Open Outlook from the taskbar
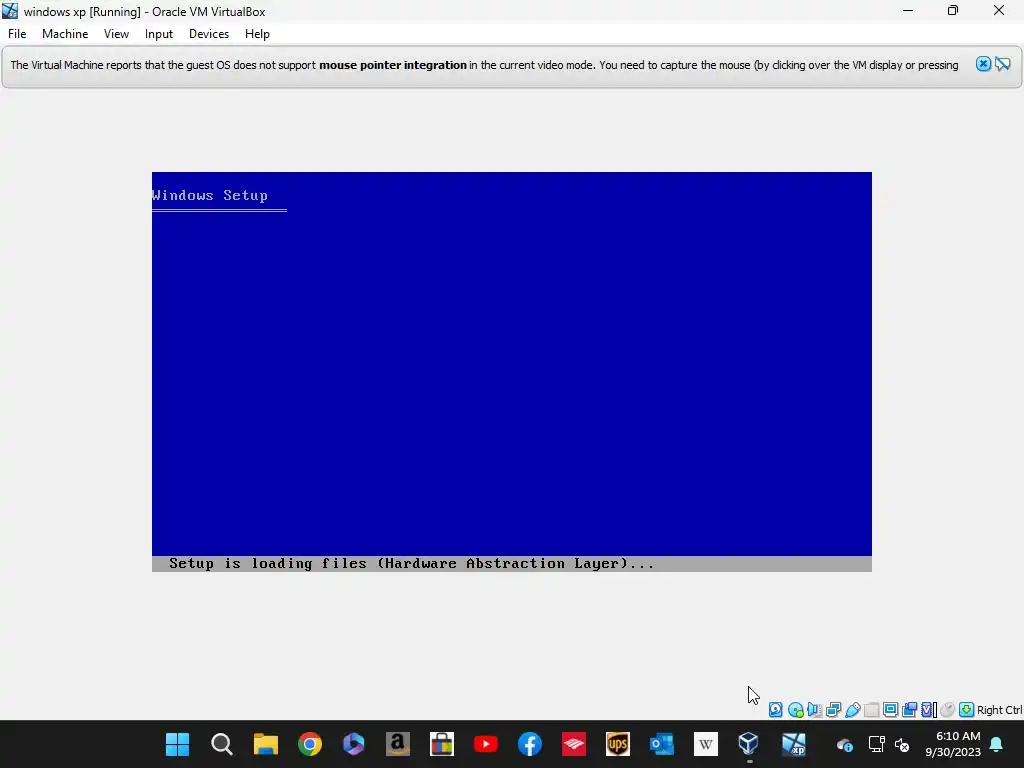Screen dimensions: 1024x768 [x=662, y=744]
